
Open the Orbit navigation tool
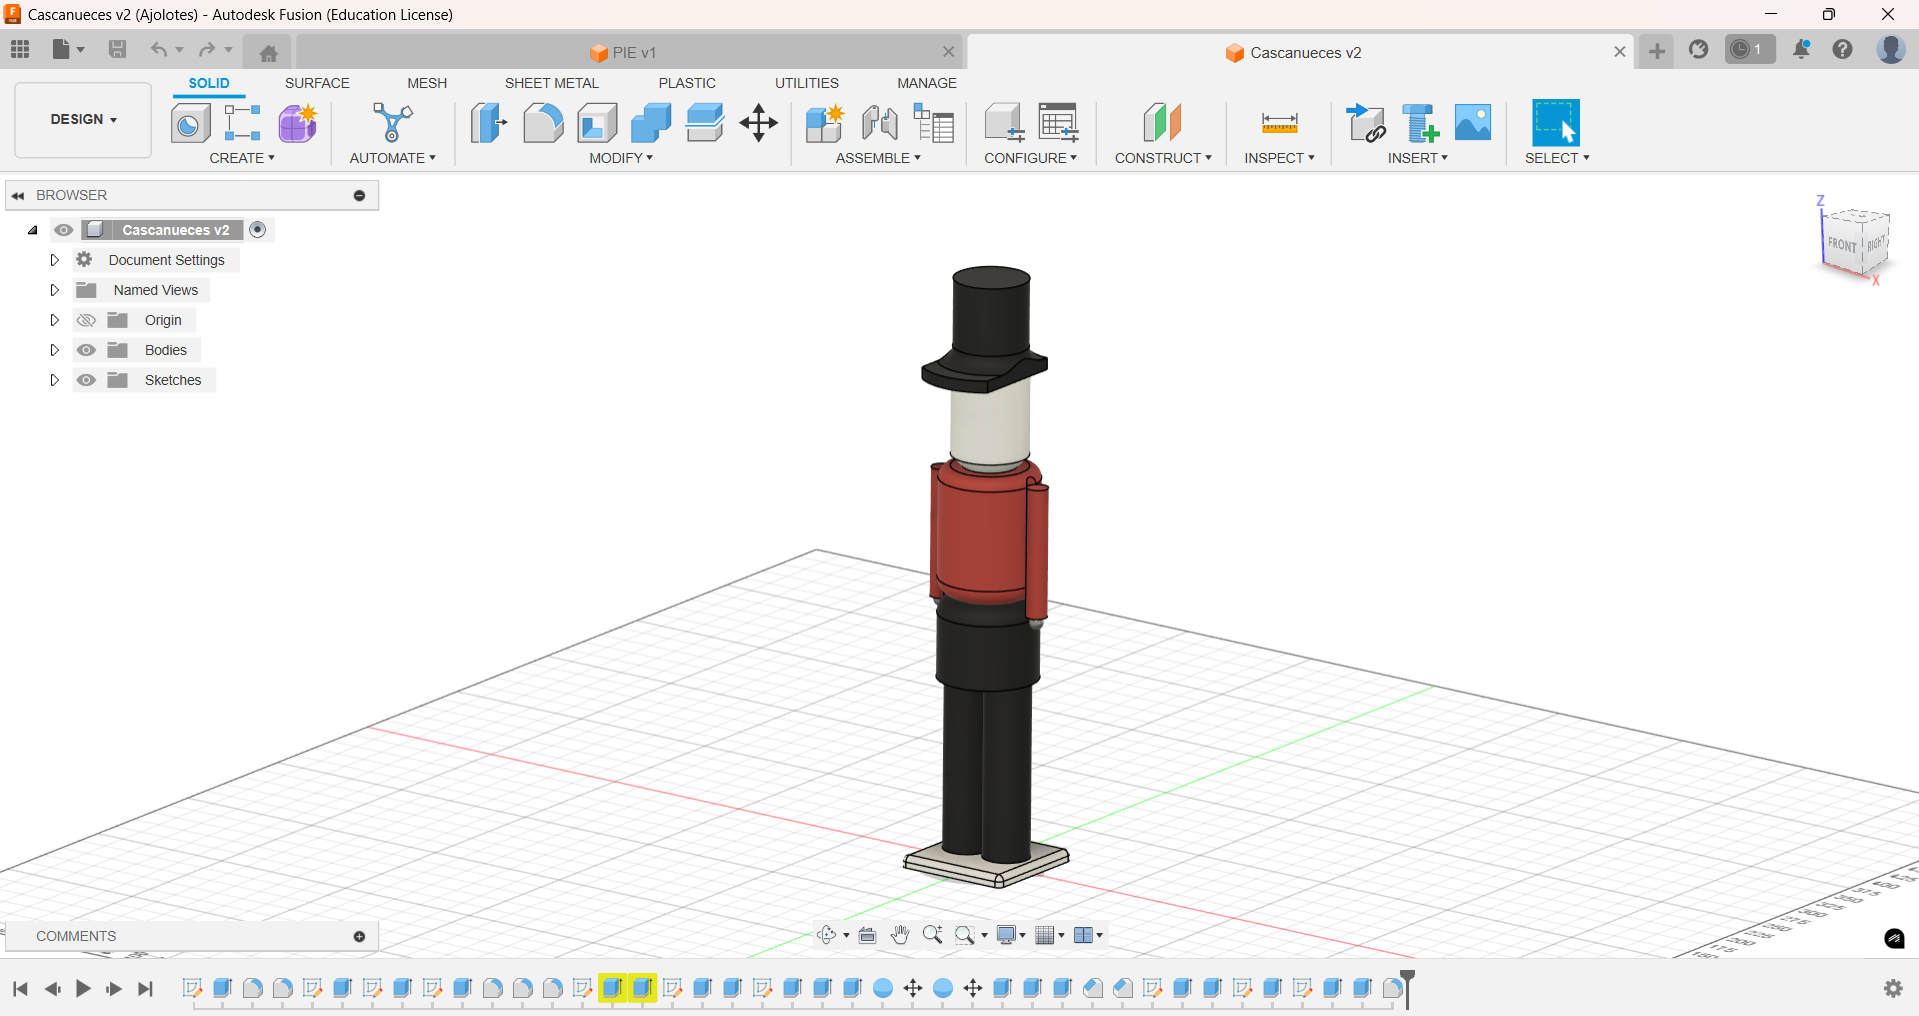point(827,935)
